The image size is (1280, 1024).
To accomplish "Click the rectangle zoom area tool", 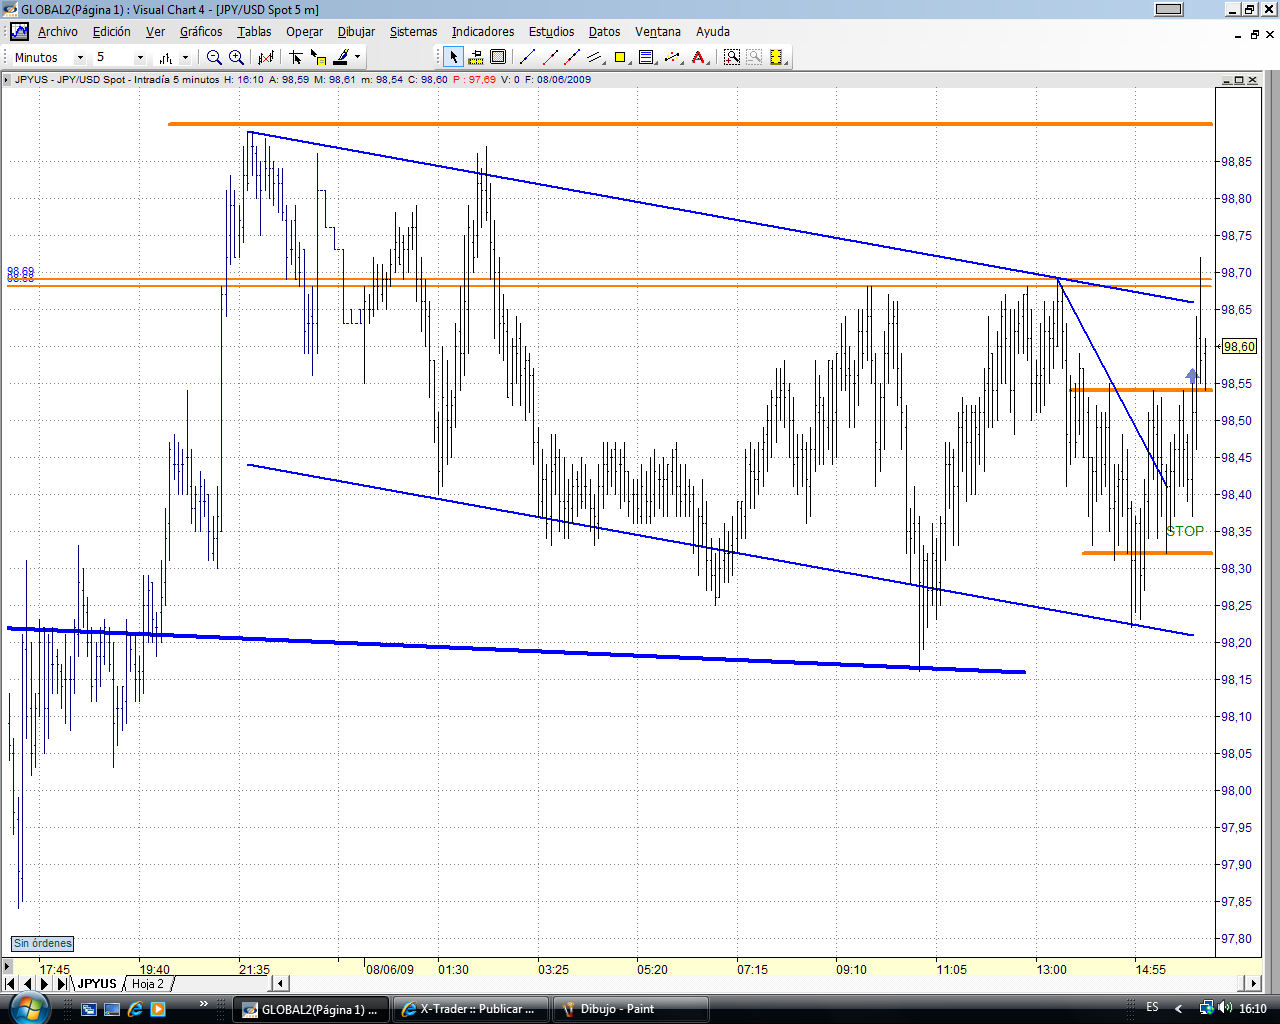I will coord(498,57).
